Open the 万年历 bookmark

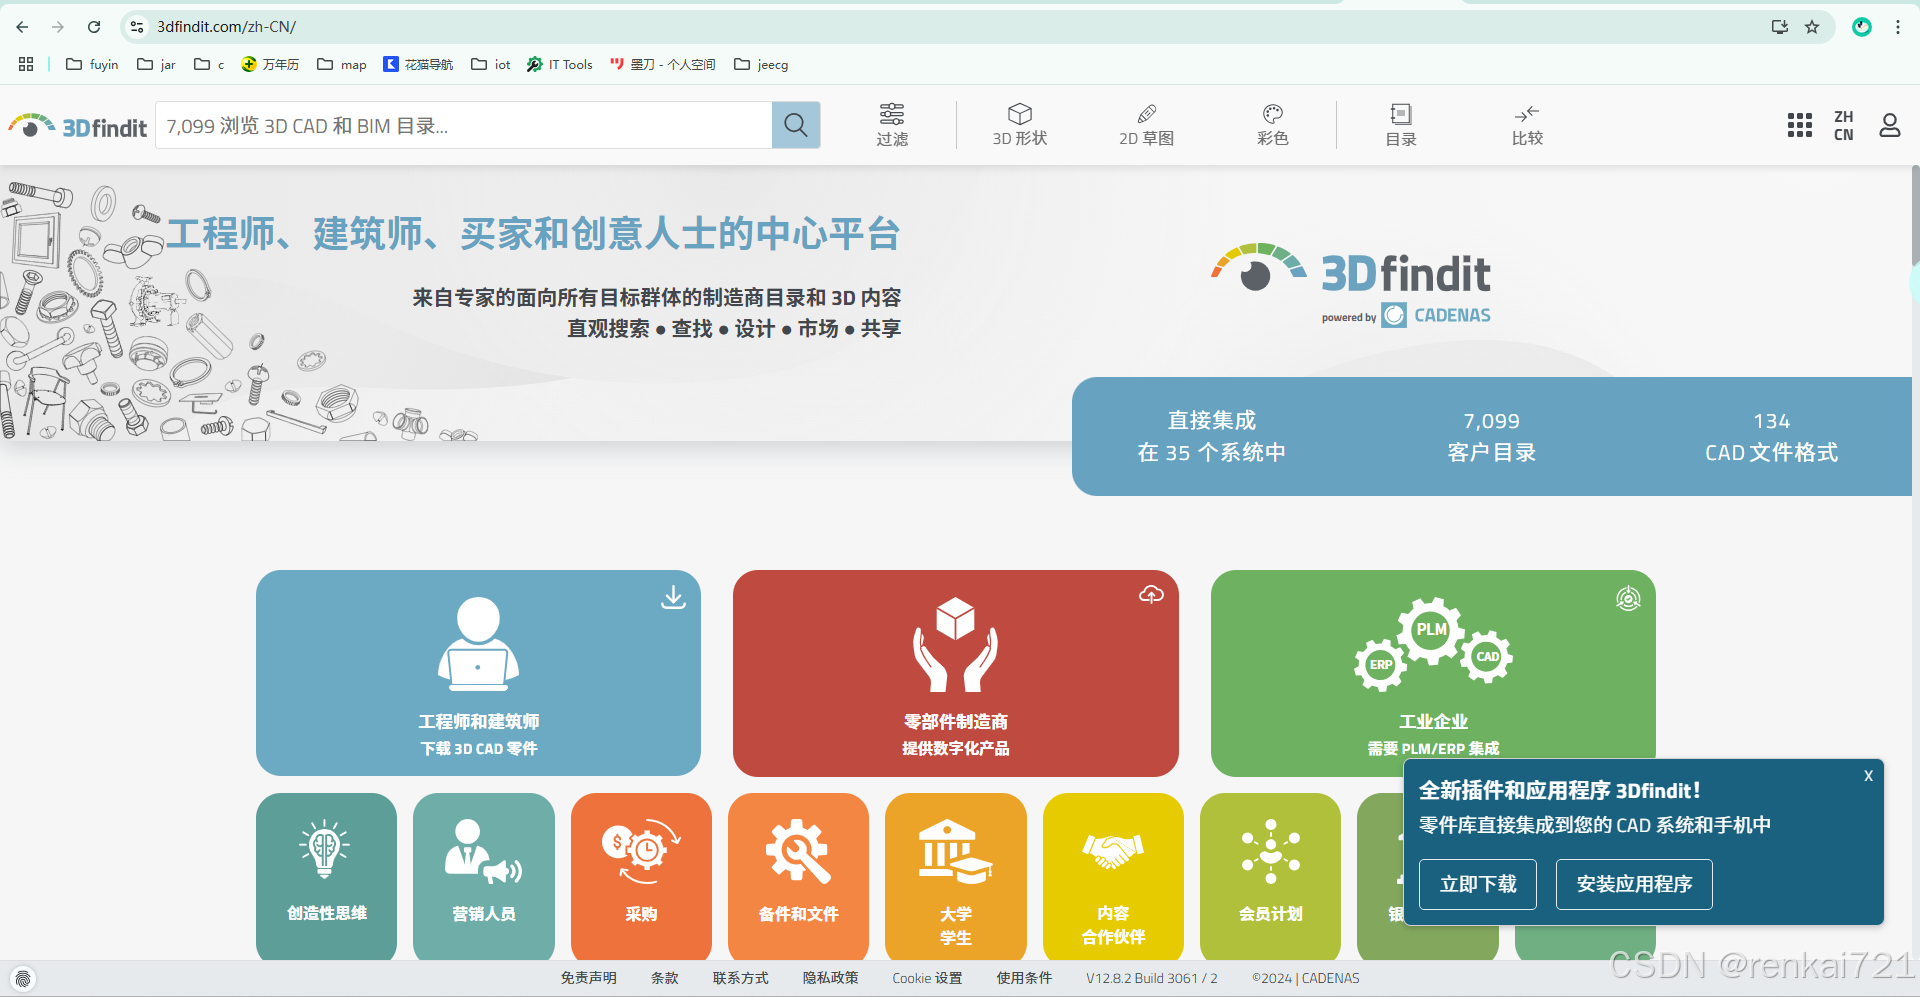(270, 64)
